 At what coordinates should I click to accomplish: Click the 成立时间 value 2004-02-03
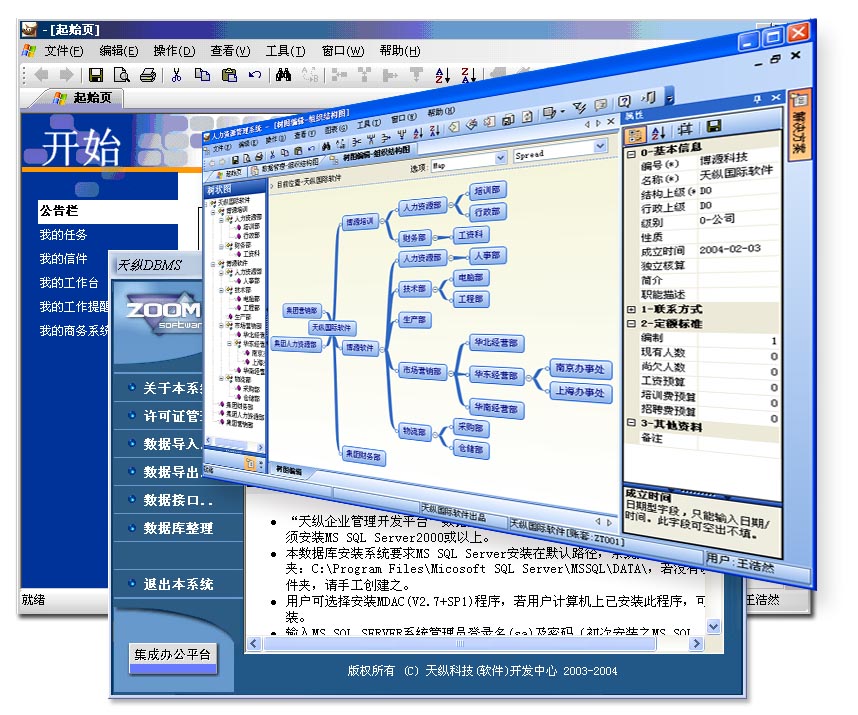point(730,249)
